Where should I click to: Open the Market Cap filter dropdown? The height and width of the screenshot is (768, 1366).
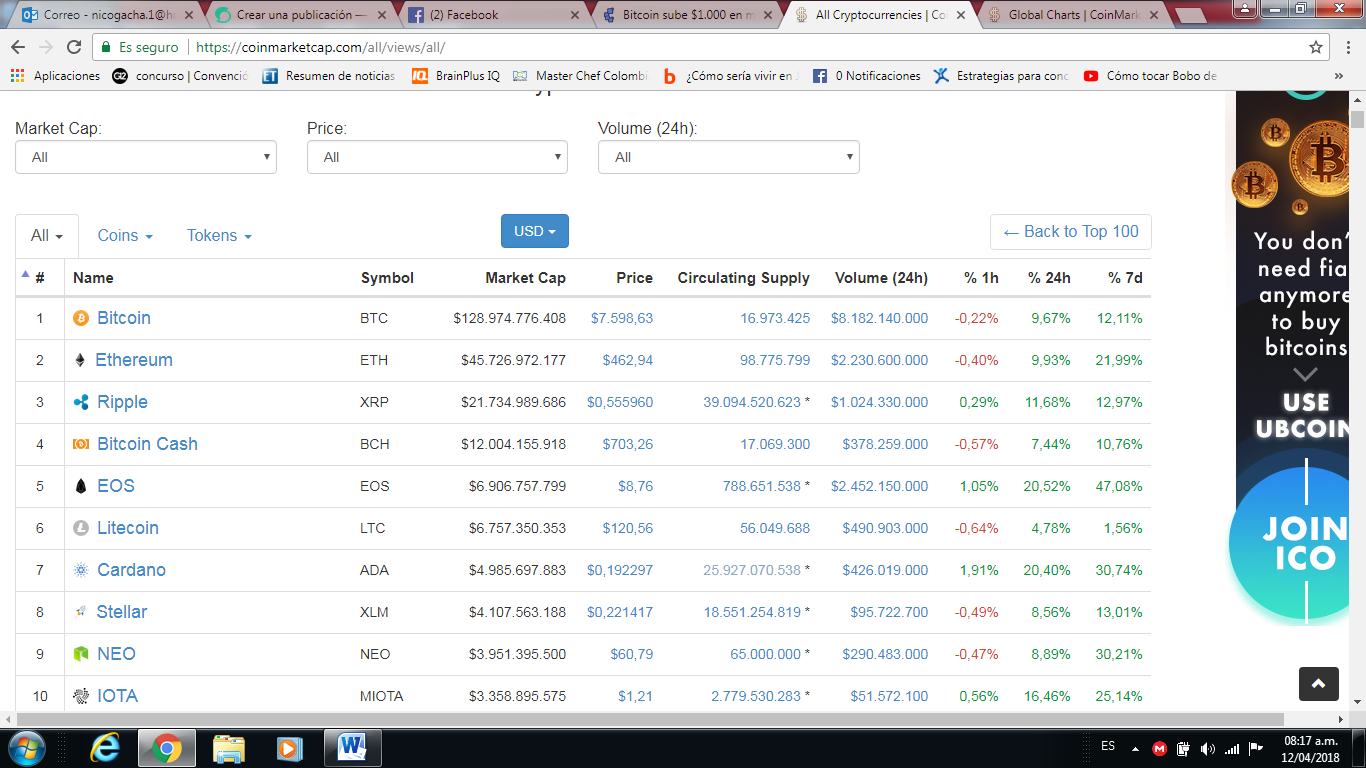(146, 157)
